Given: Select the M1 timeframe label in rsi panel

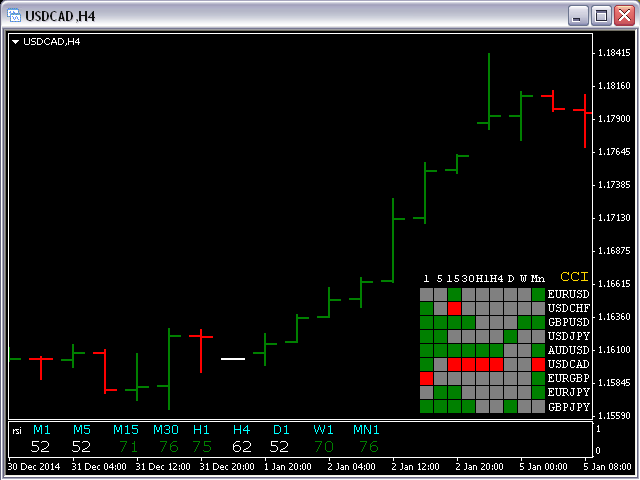Looking at the screenshot, I should pyautogui.click(x=42, y=429).
